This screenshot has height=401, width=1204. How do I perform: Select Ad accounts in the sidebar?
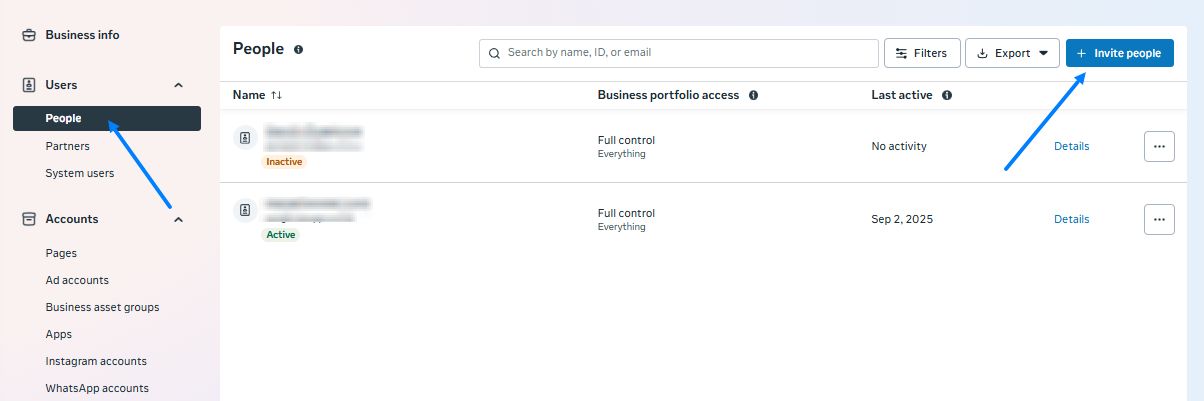tap(77, 280)
